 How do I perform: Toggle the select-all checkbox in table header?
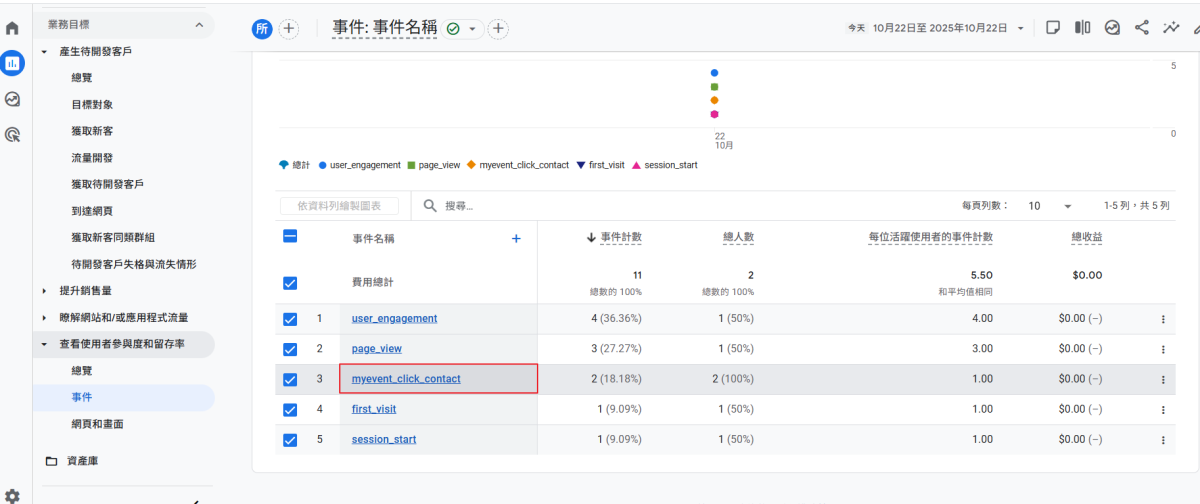click(290, 237)
